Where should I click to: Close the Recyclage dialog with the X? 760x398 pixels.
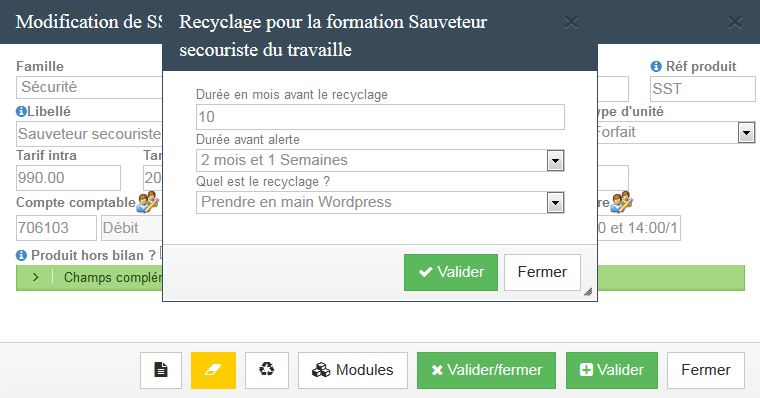(x=571, y=22)
